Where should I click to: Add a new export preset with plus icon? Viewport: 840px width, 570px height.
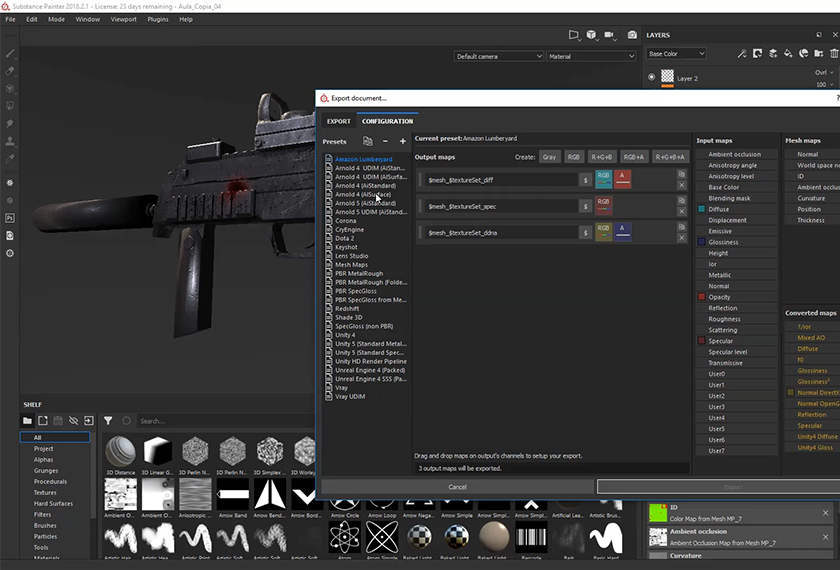(x=403, y=141)
